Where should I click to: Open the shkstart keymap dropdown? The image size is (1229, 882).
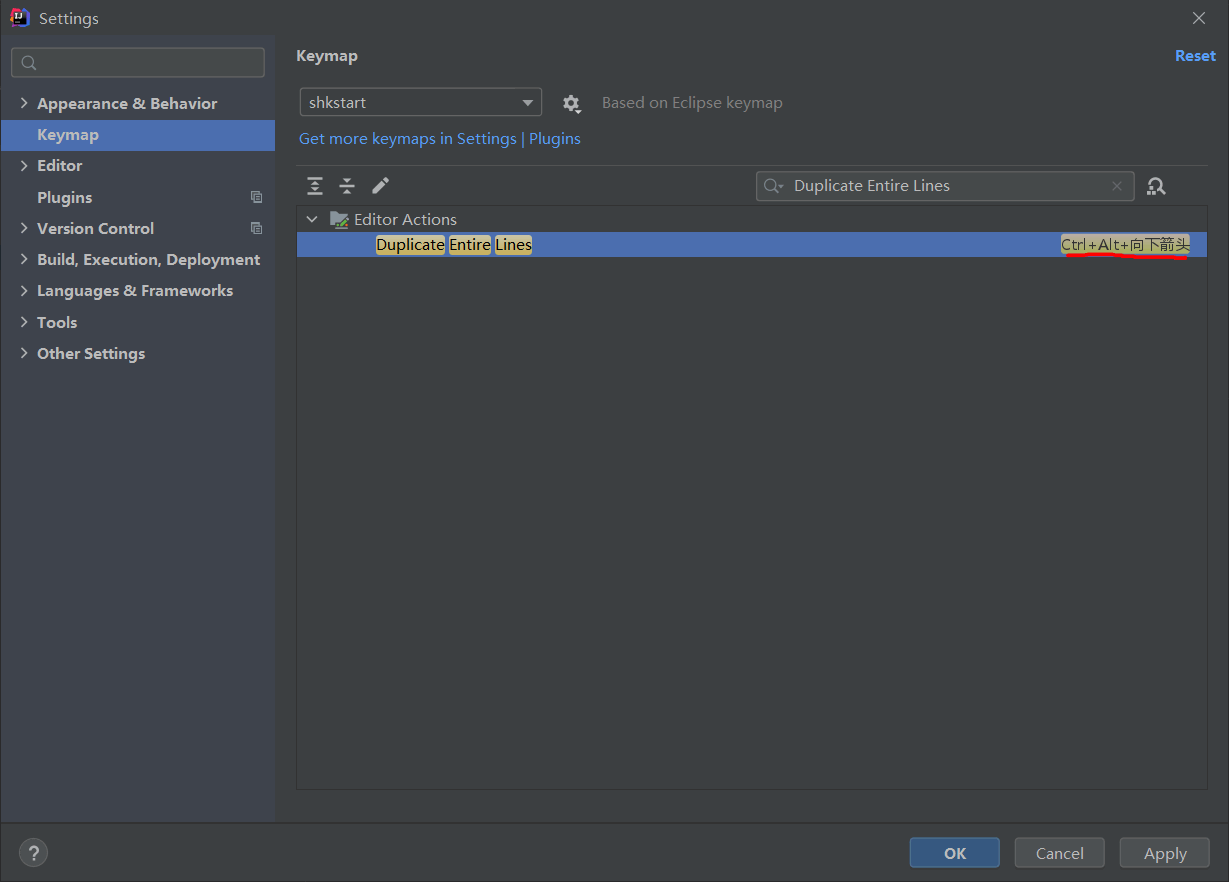point(421,102)
